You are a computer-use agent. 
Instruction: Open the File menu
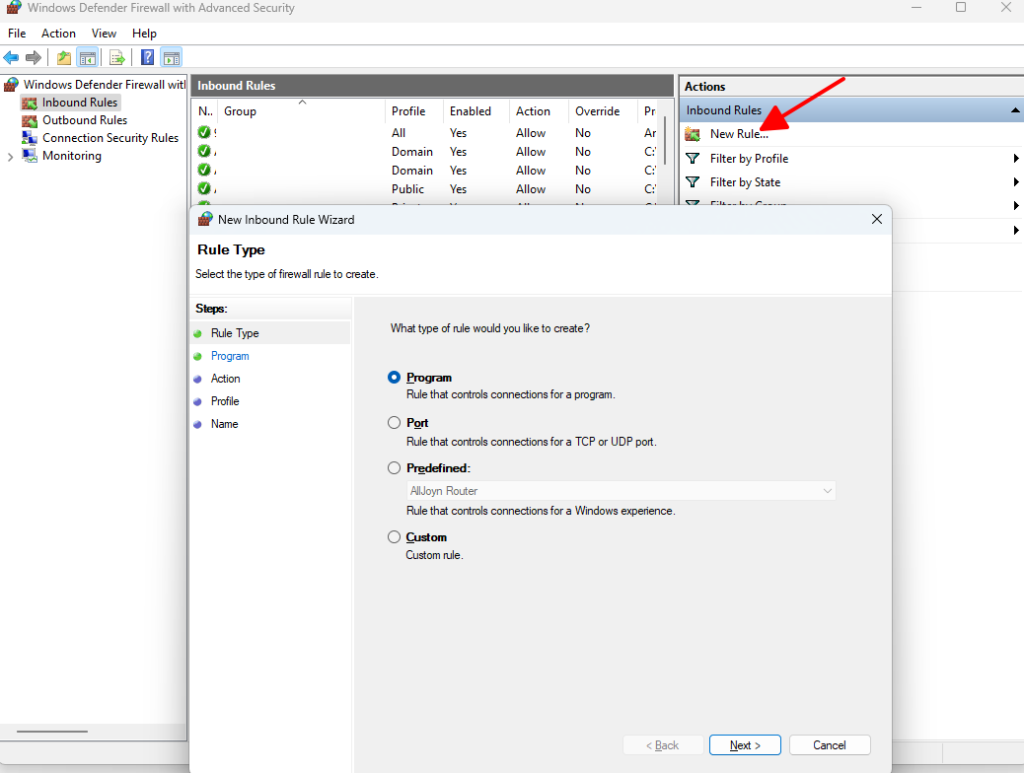click(17, 33)
